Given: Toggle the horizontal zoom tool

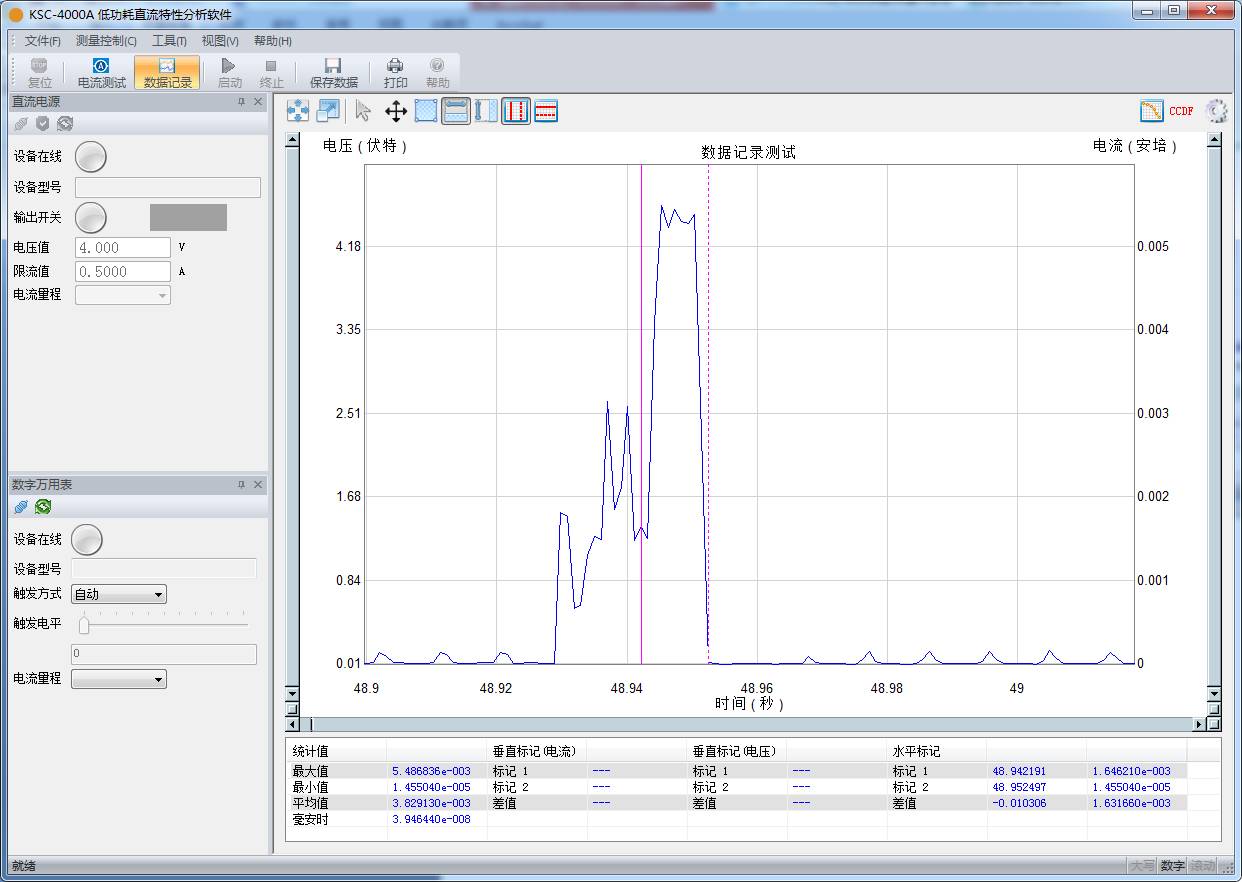Looking at the screenshot, I should pos(456,111).
